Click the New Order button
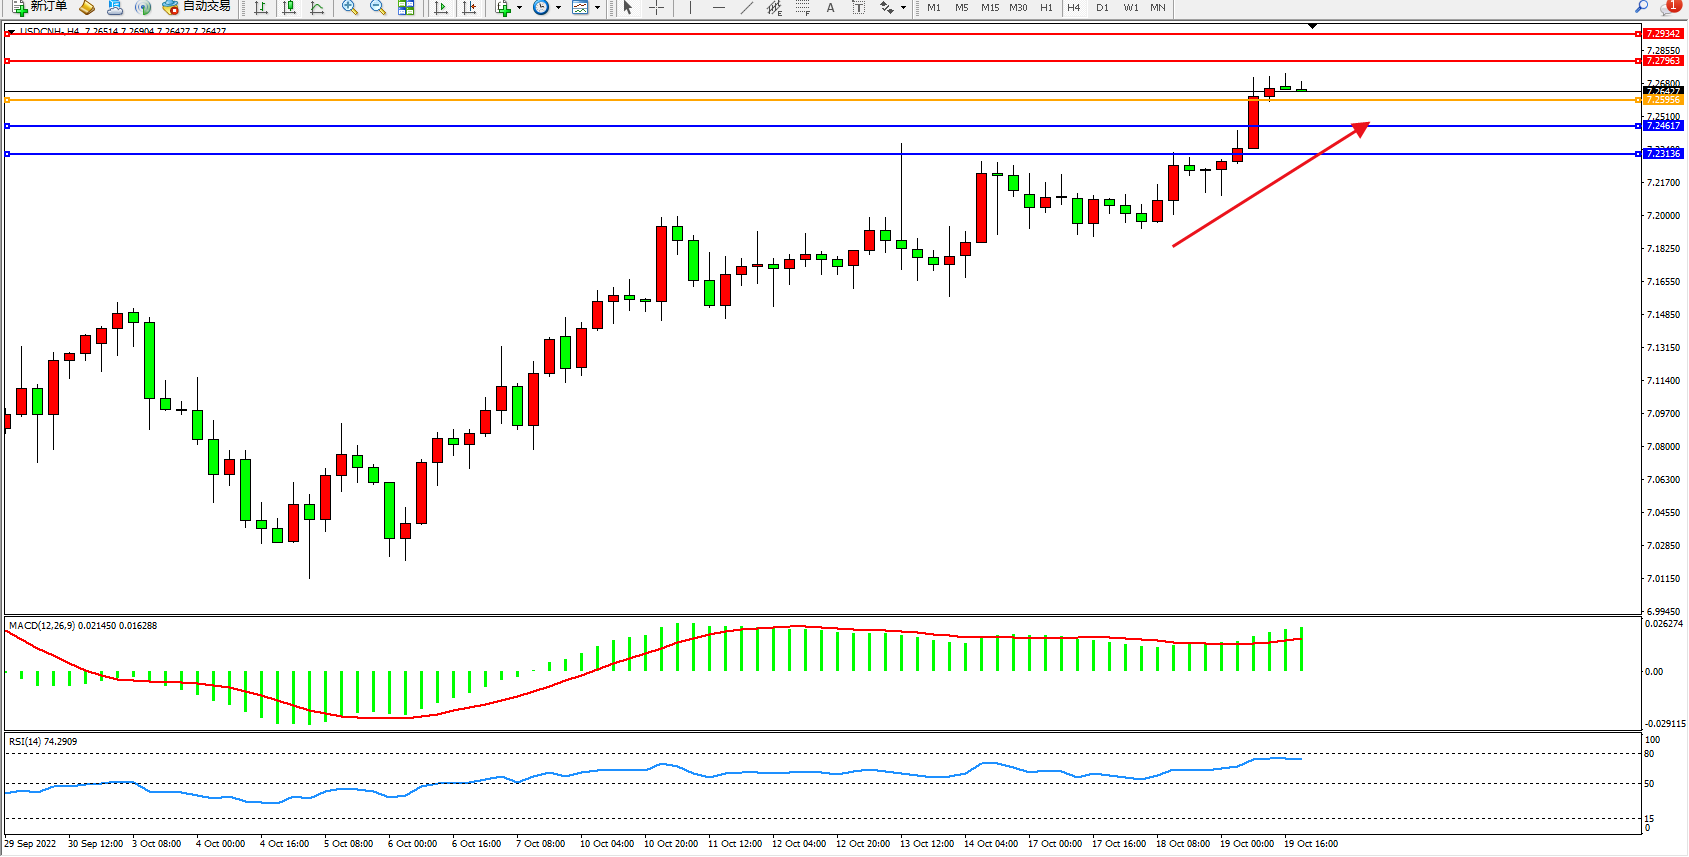 (40, 7)
